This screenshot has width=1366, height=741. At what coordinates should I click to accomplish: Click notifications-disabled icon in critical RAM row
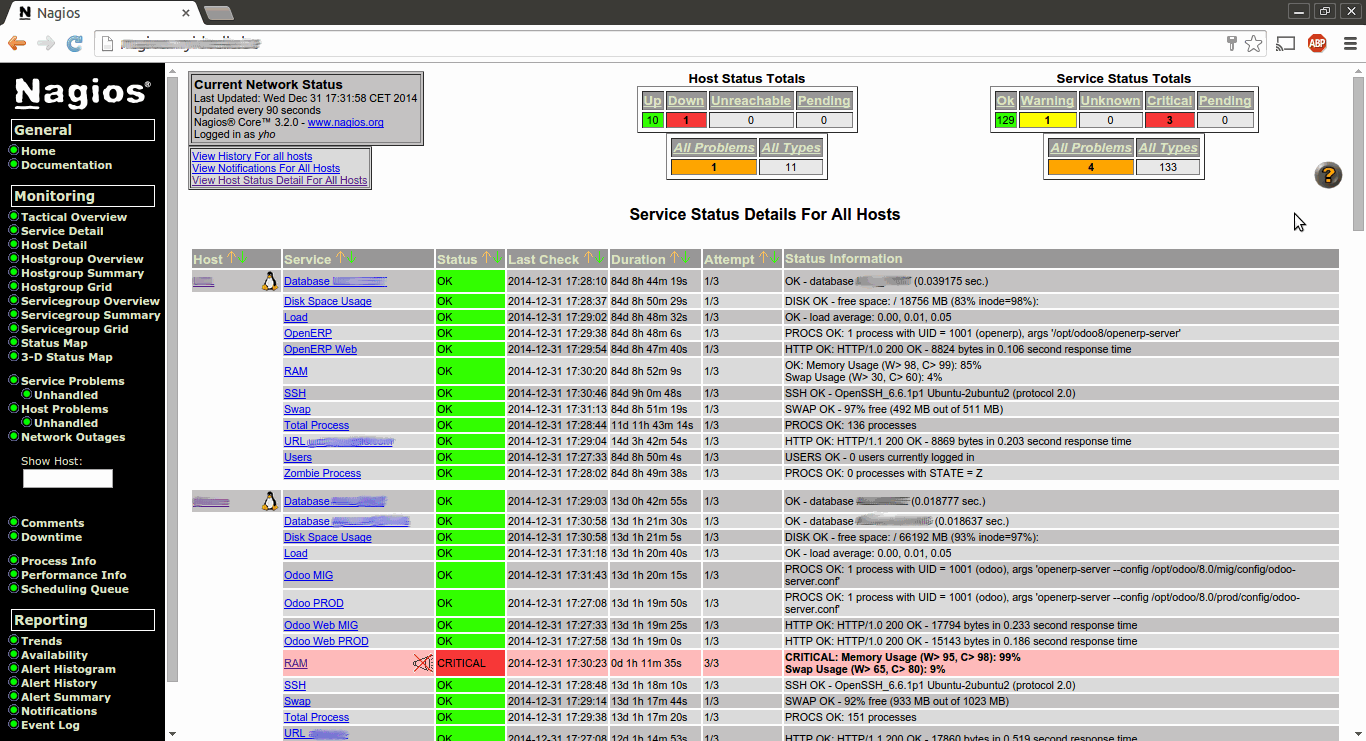pos(423,662)
